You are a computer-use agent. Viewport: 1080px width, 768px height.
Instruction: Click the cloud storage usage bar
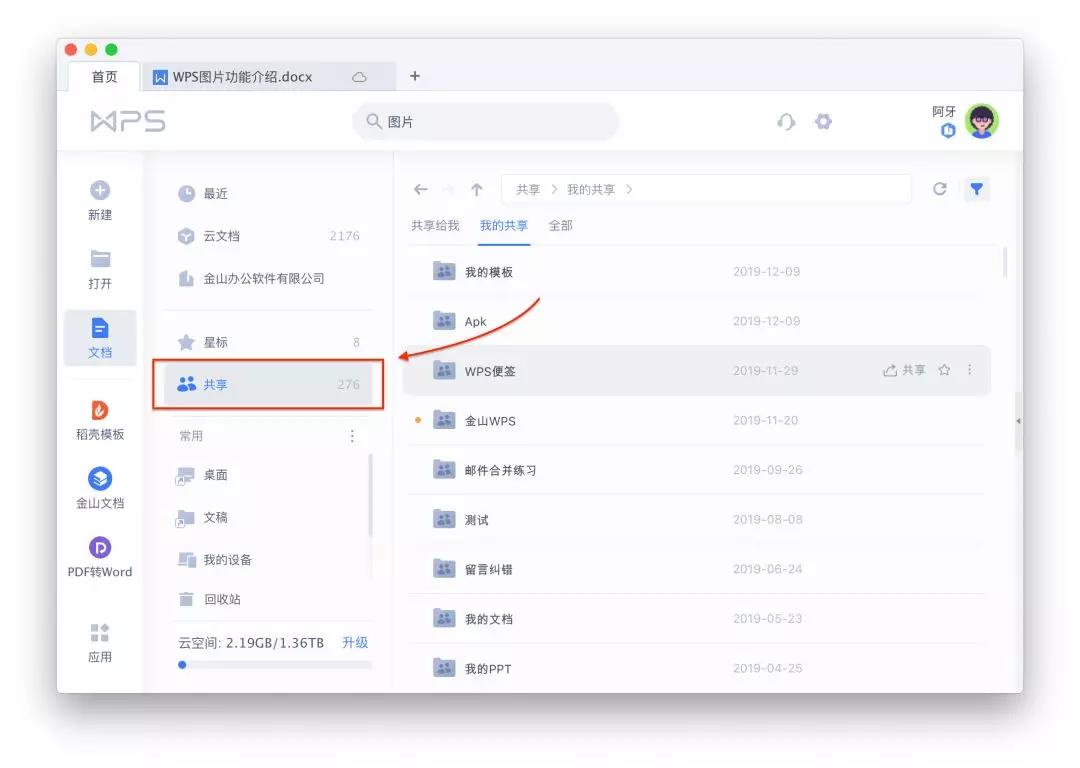tap(270, 663)
